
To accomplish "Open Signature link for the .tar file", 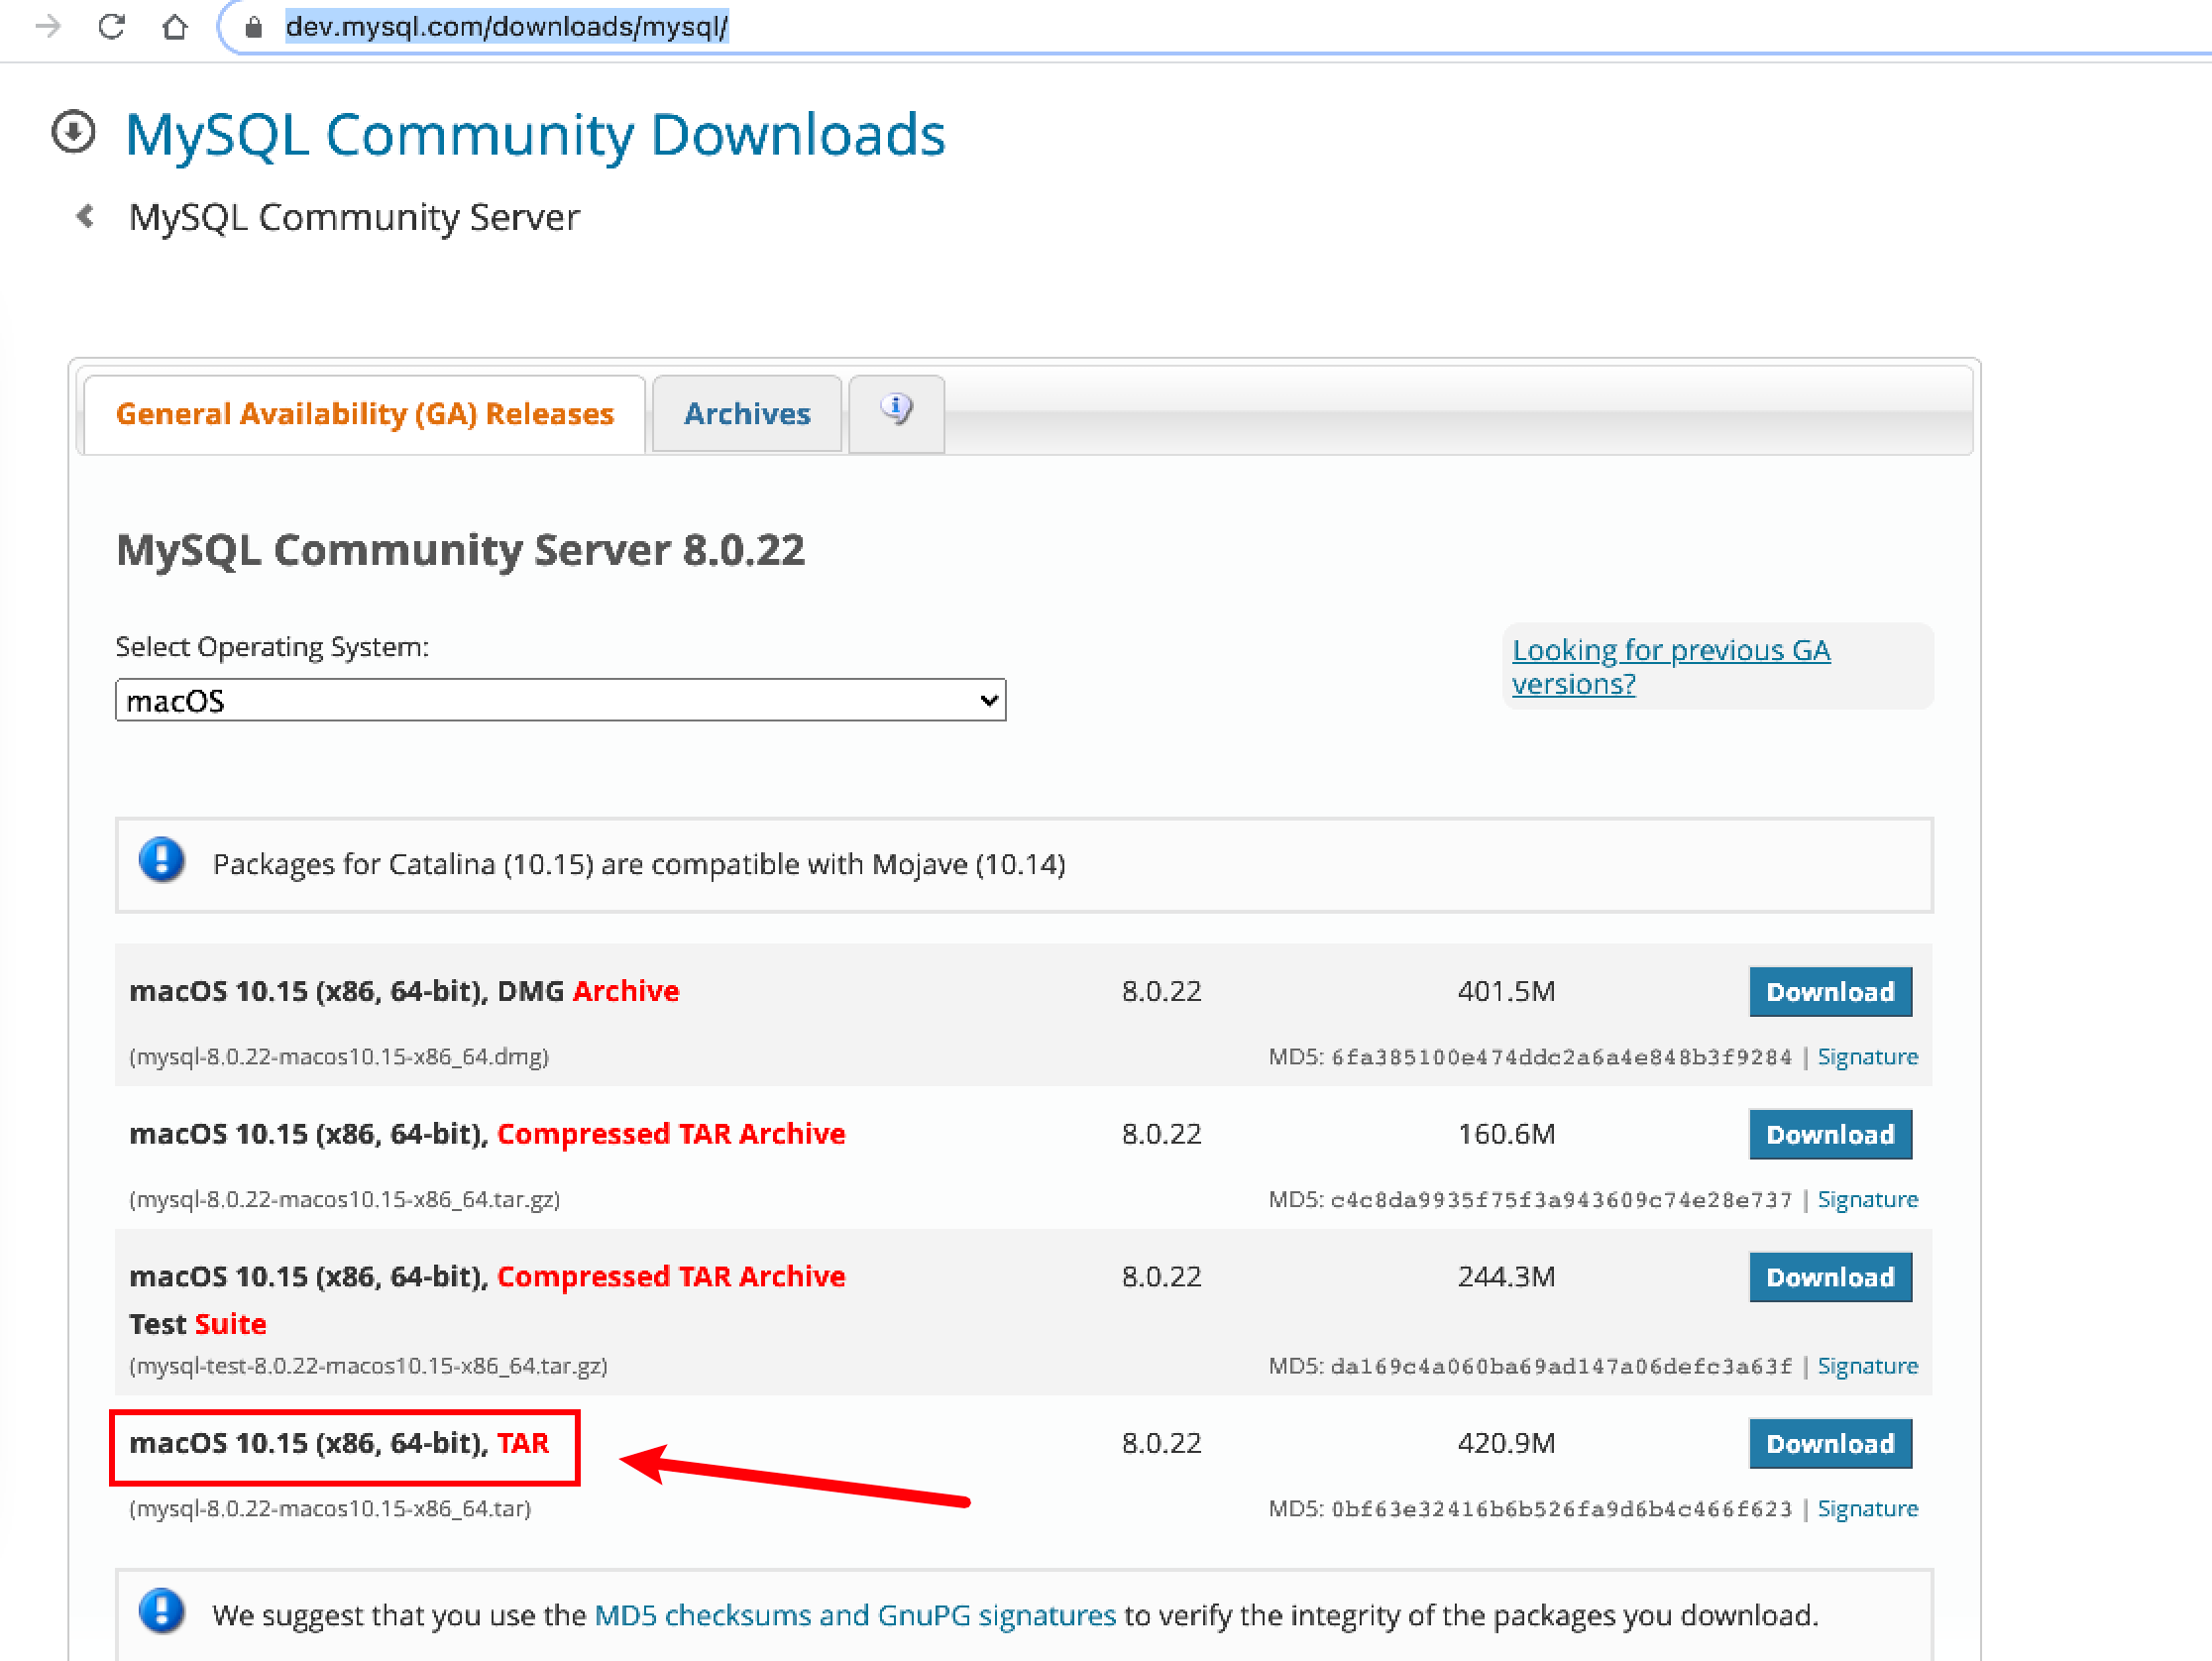I will tap(1867, 1509).
